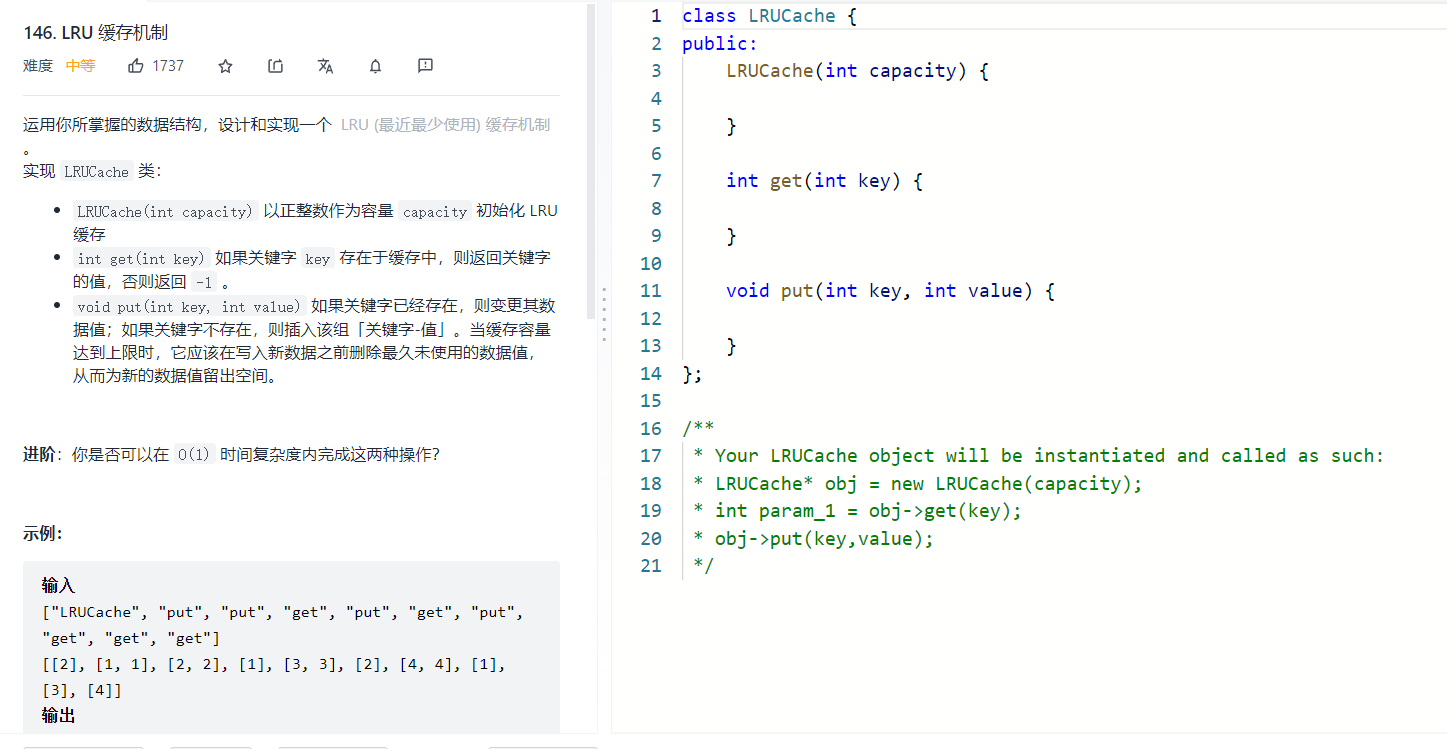The image size is (1447, 749).
Task: Click line number 10 in the gutter
Action: pos(651,264)
